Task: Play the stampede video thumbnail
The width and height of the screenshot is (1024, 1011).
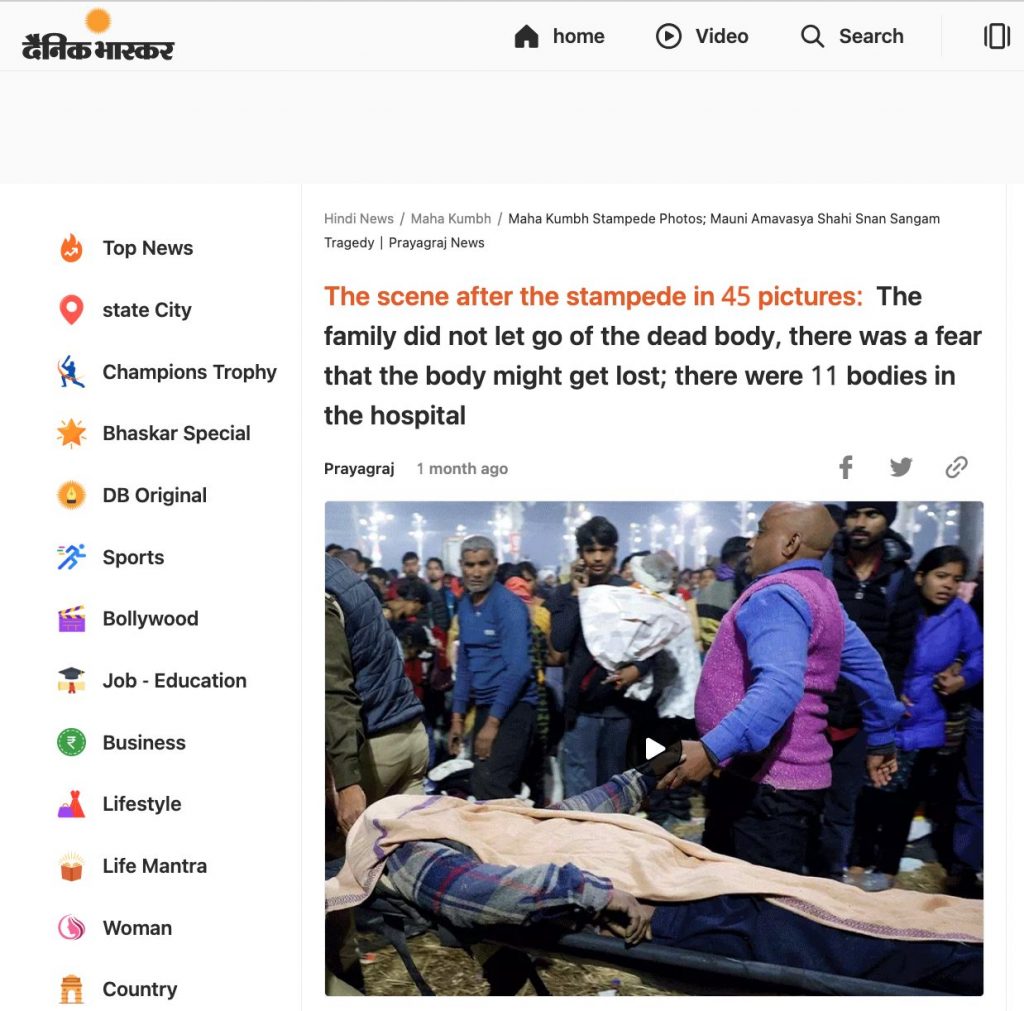Action: [x=654, y=748]
